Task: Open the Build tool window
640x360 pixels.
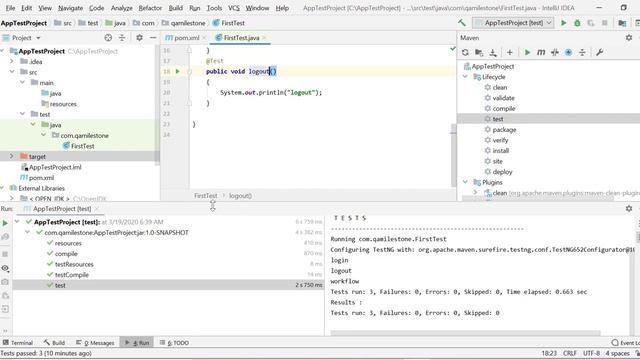Action: pos(54,342)
